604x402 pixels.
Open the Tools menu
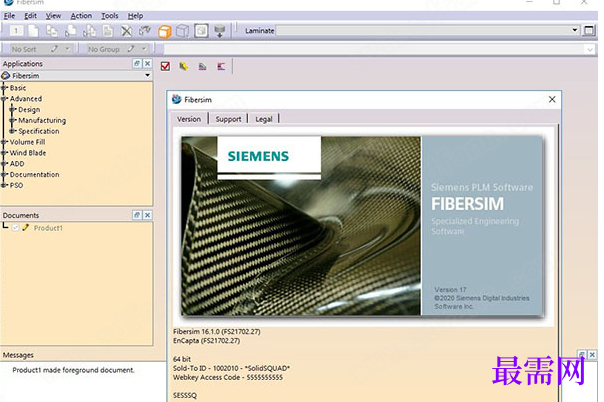[110, 16]
